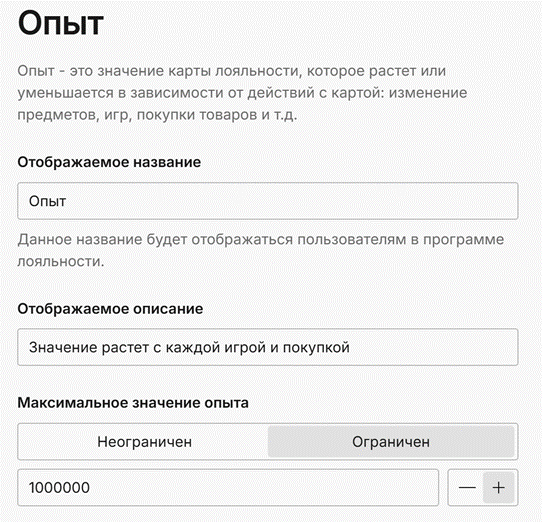Click the Максимальное значение опыта label
Image resolution: width=542 pixels, height=522 pixels.
[133, 403]
